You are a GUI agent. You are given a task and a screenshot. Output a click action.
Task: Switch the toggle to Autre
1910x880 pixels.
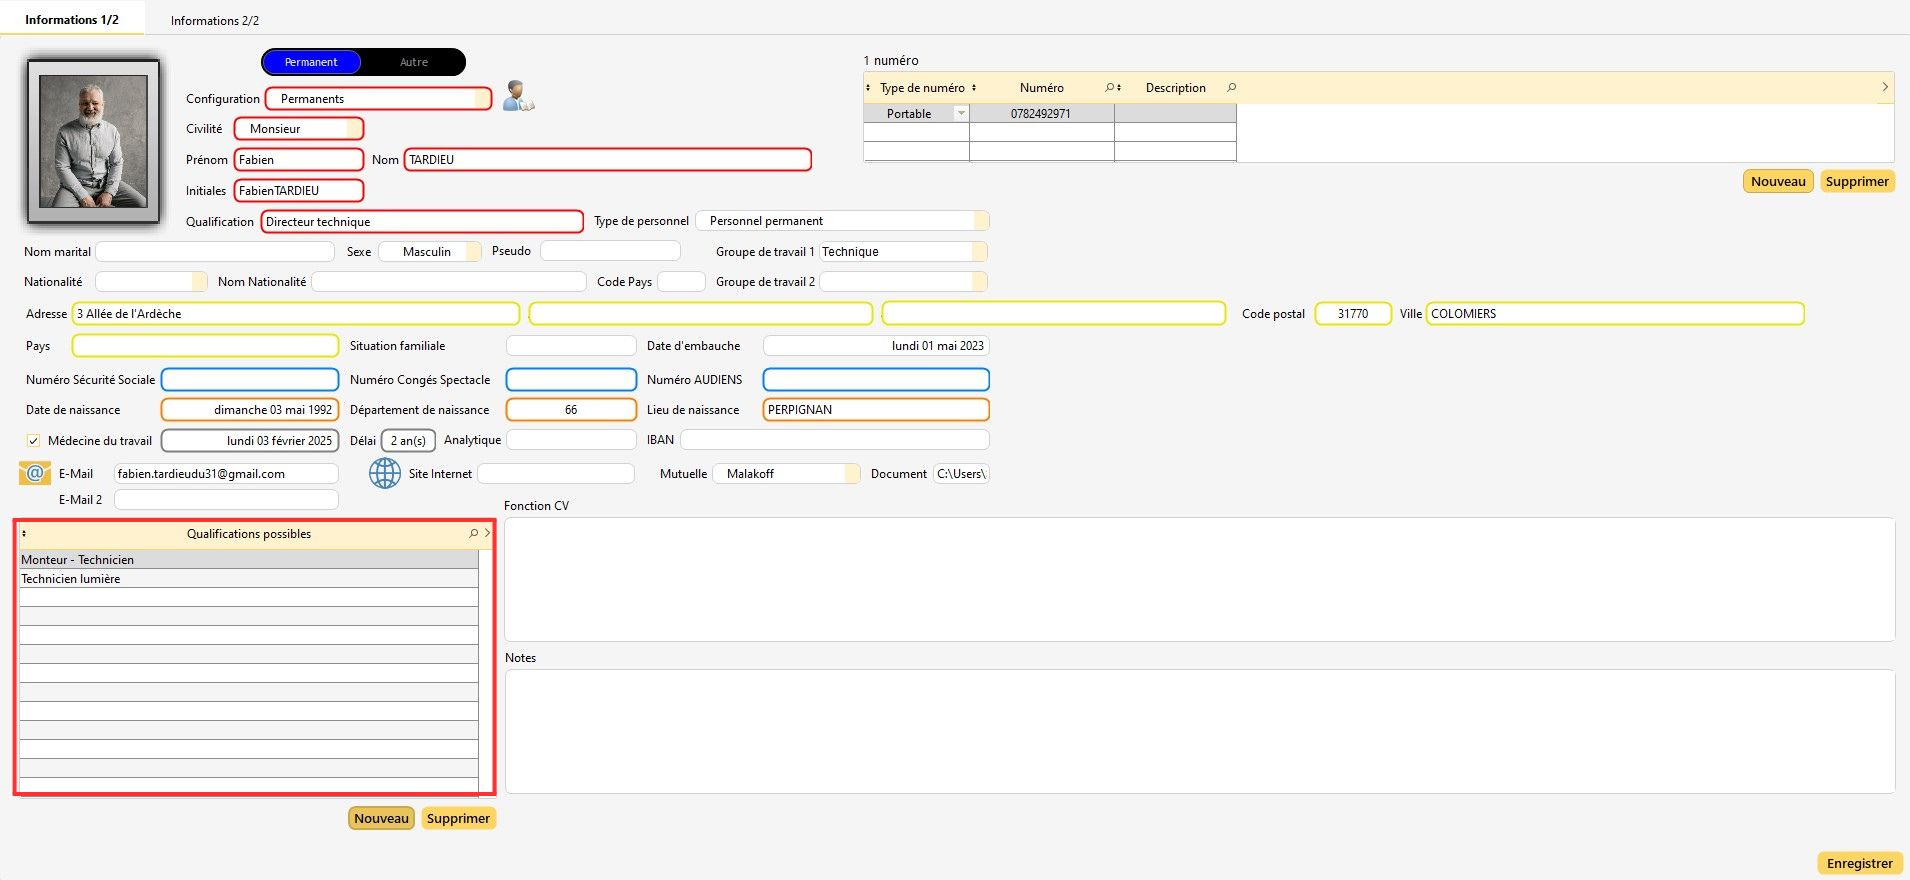[x=413, y=62]
